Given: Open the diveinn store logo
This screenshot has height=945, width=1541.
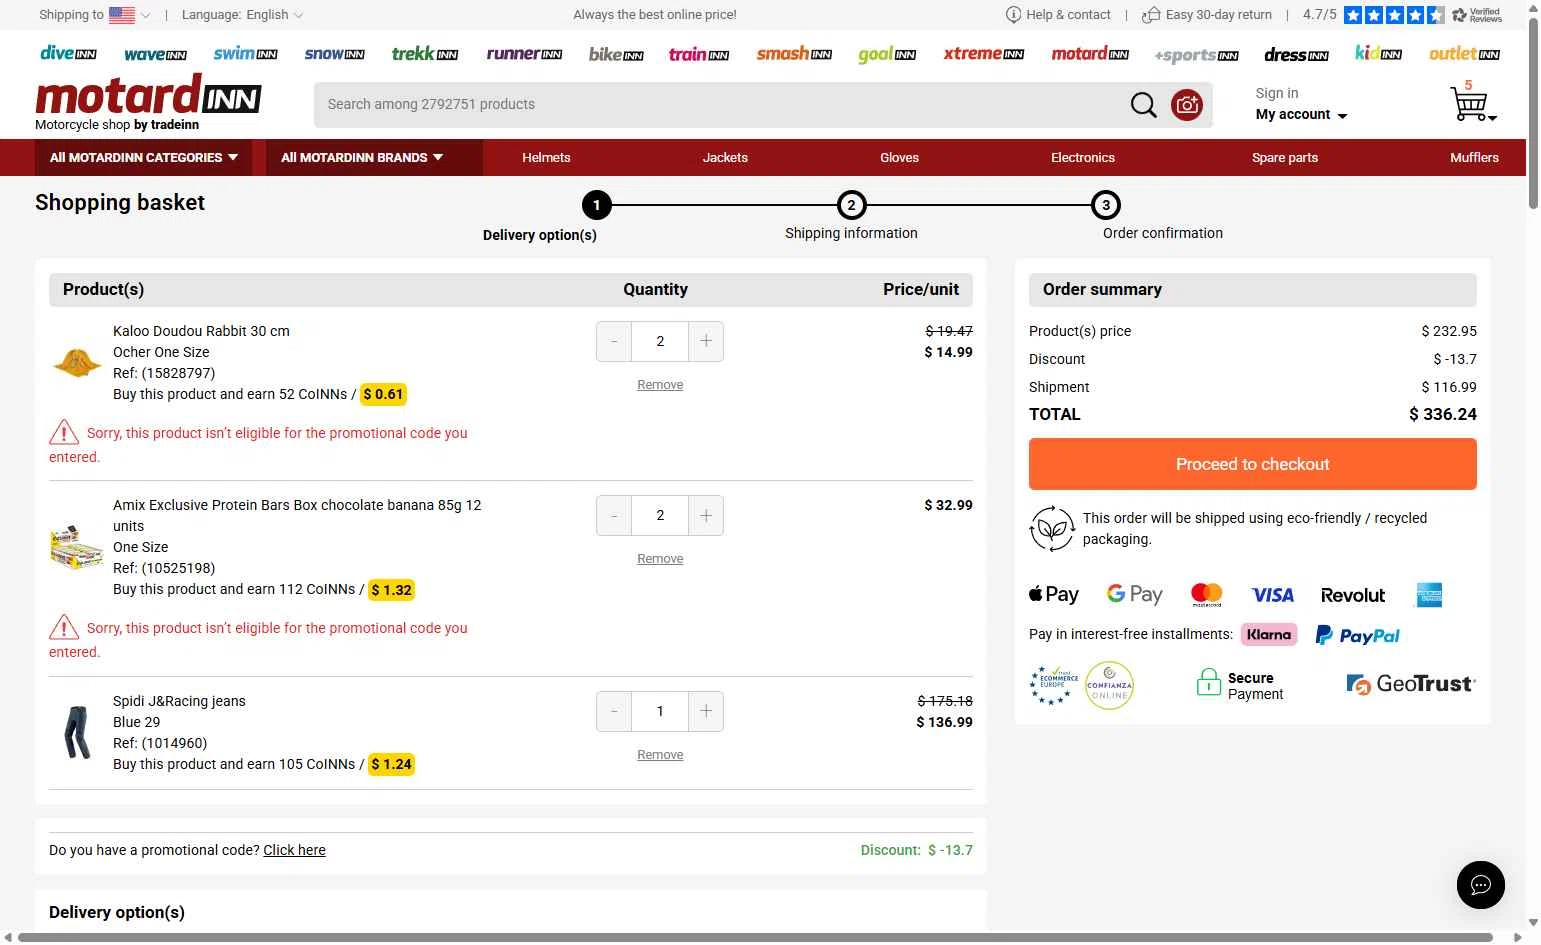Looking at the screenshot, I should pyautogui.click(x=68, y=54).
